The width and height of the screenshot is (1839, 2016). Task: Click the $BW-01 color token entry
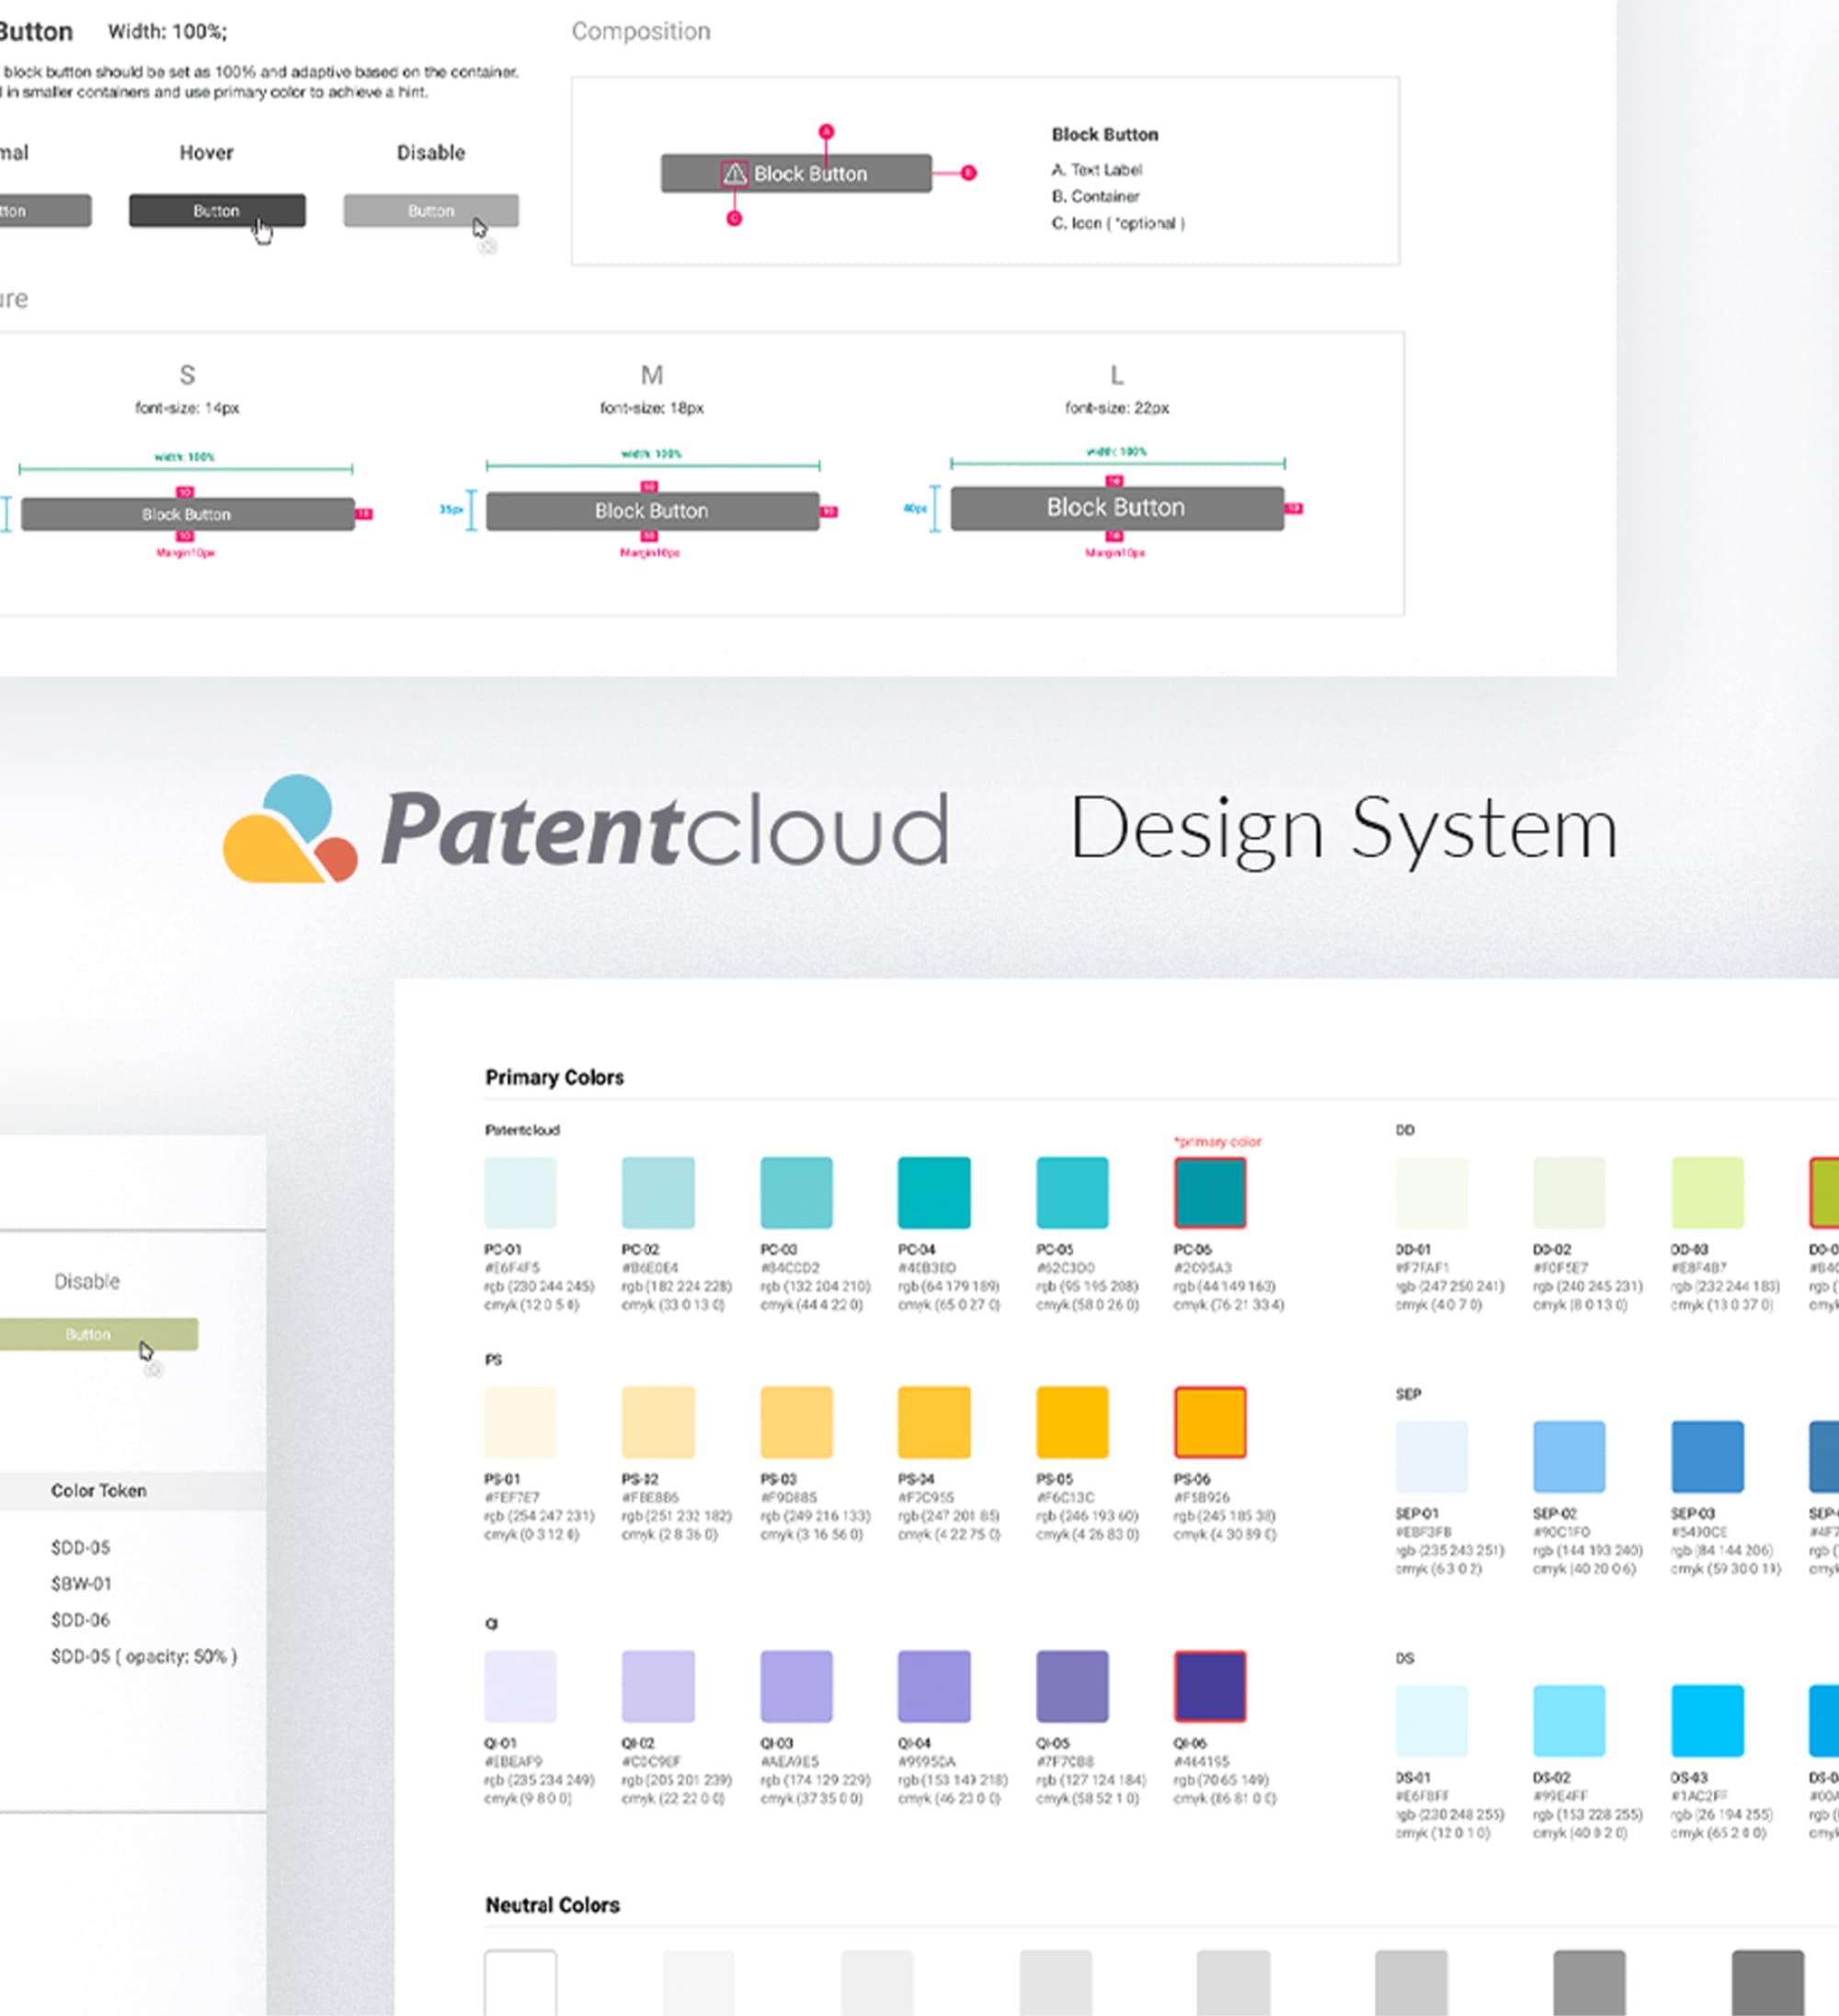coord(81,1583)
